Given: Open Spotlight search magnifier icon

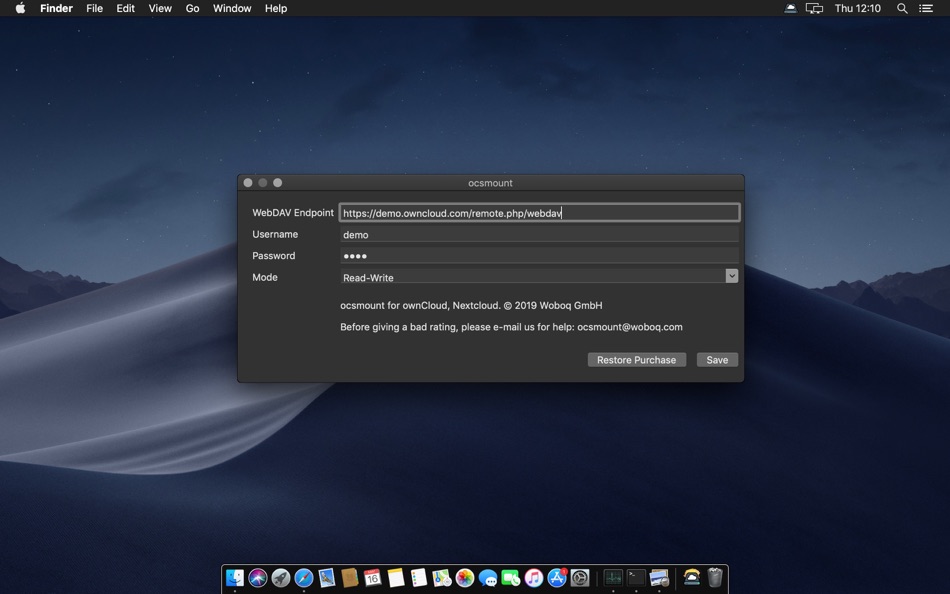Looking at the screenshot, I should pos(902,8).
